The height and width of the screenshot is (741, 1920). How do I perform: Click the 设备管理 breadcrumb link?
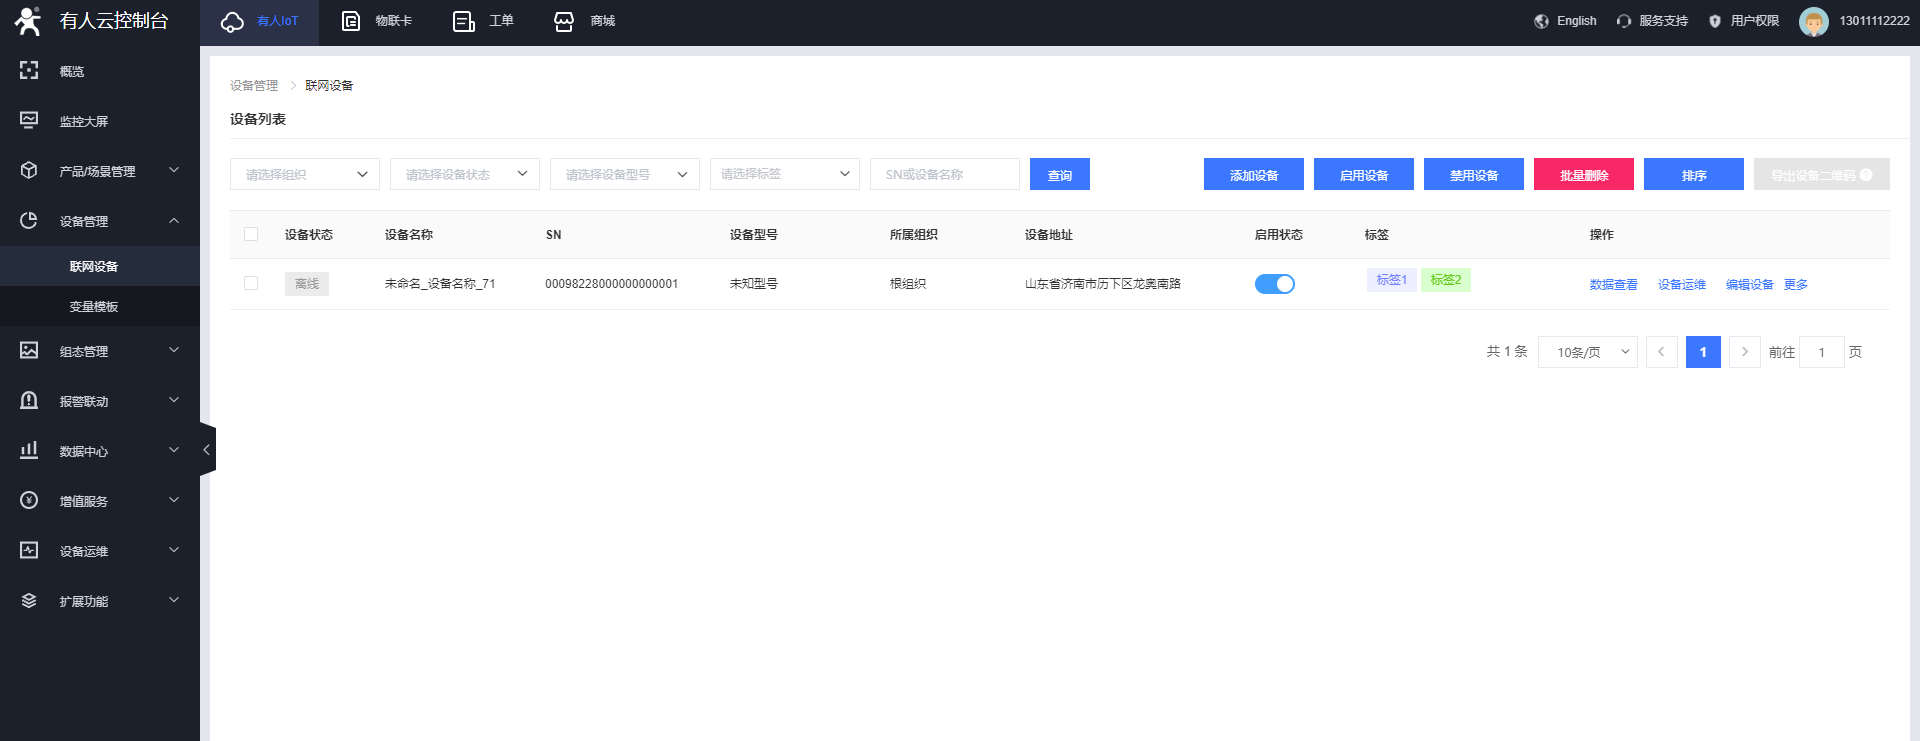click(x=254, y=86)
